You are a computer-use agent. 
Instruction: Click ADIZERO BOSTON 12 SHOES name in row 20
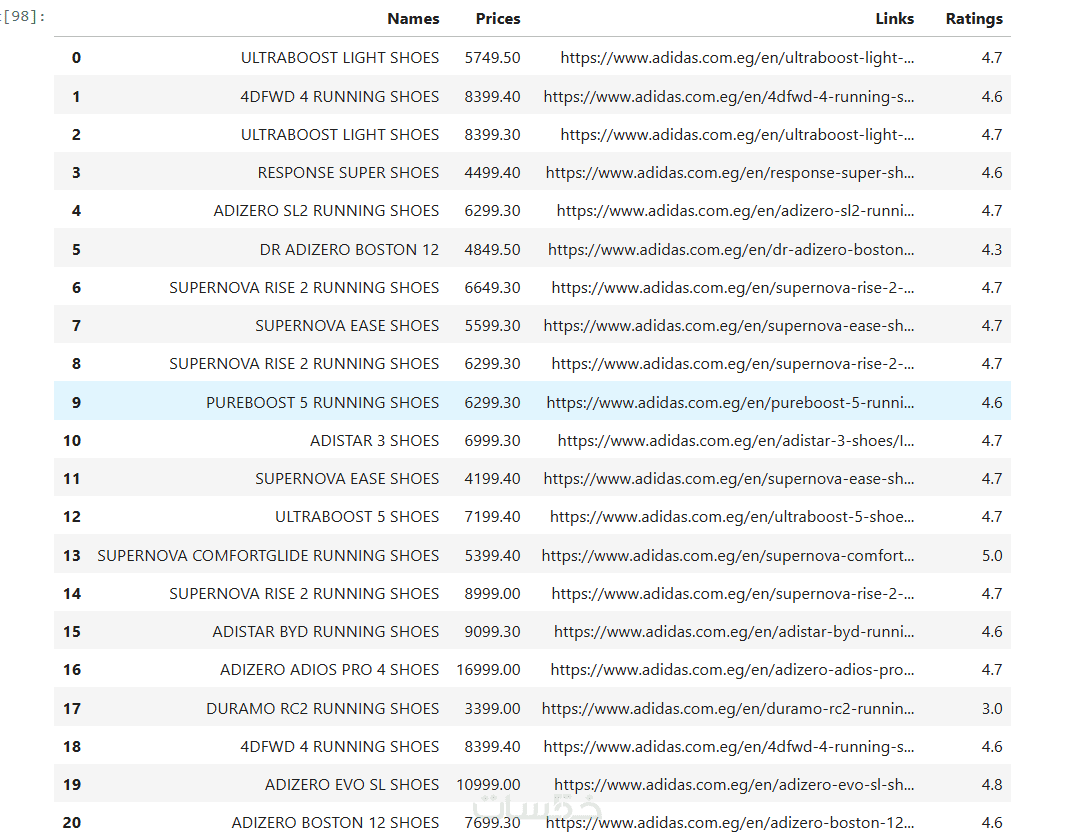335,823
